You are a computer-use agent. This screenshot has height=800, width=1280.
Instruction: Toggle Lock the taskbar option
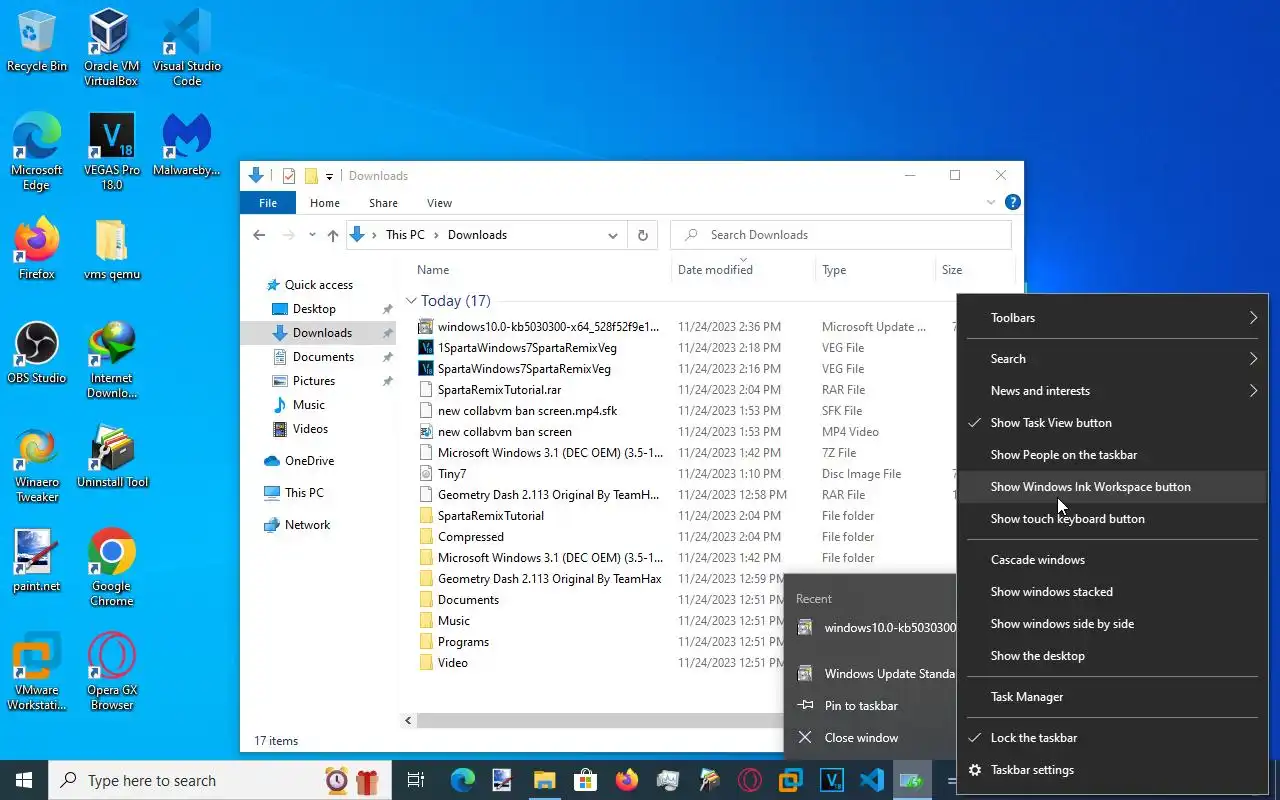[1111, 738]
